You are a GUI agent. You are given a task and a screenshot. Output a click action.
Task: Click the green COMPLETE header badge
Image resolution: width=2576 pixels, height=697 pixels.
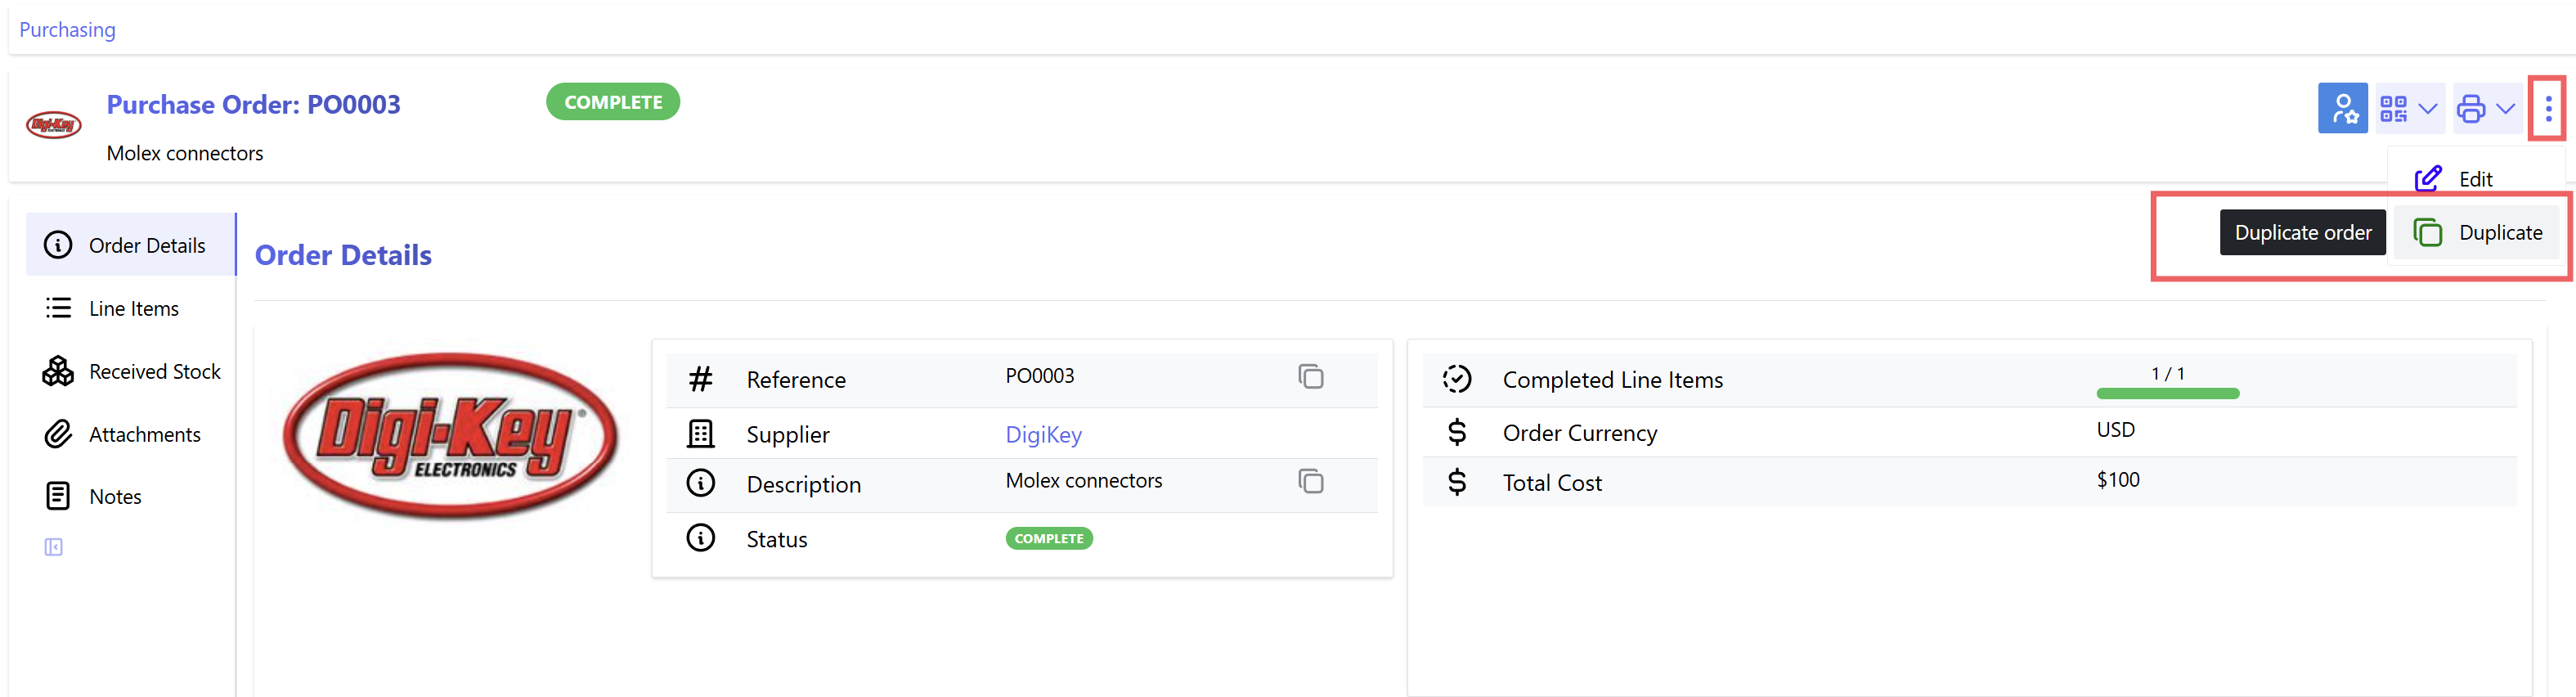pyautogui.click(x=613, y=102)
